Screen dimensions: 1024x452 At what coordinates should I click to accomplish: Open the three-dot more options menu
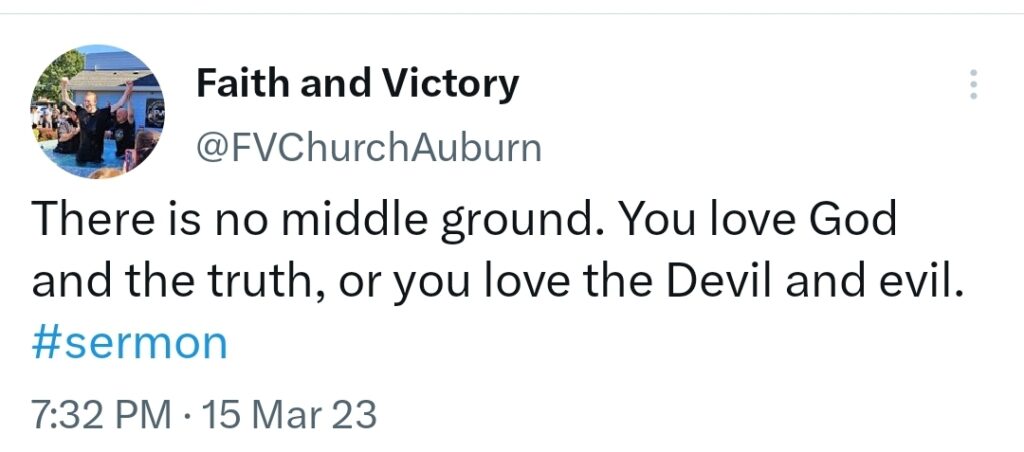[x=974, y=84]
